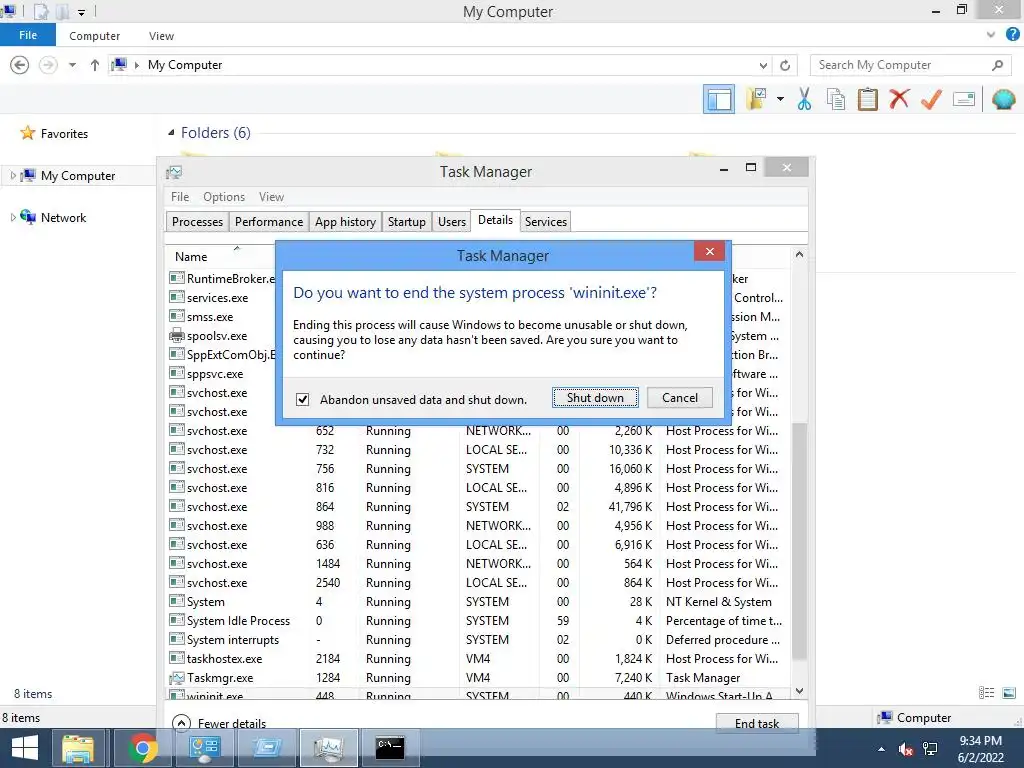Go up one folder level
This screenshot has width=1024, height=768.
pyautogui.click(x=95, y=65)
